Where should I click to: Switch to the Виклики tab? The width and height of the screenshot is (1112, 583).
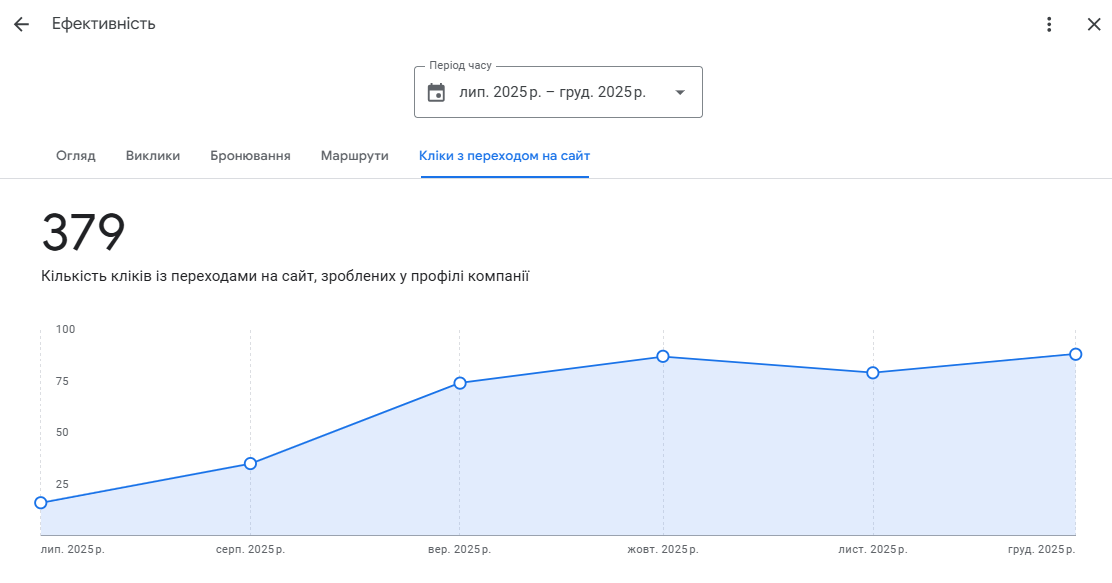(x=153, y=156)
